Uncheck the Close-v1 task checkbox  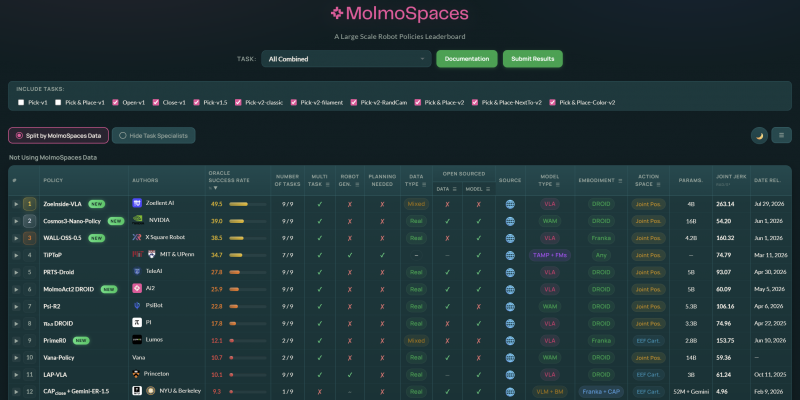[156, 103]
